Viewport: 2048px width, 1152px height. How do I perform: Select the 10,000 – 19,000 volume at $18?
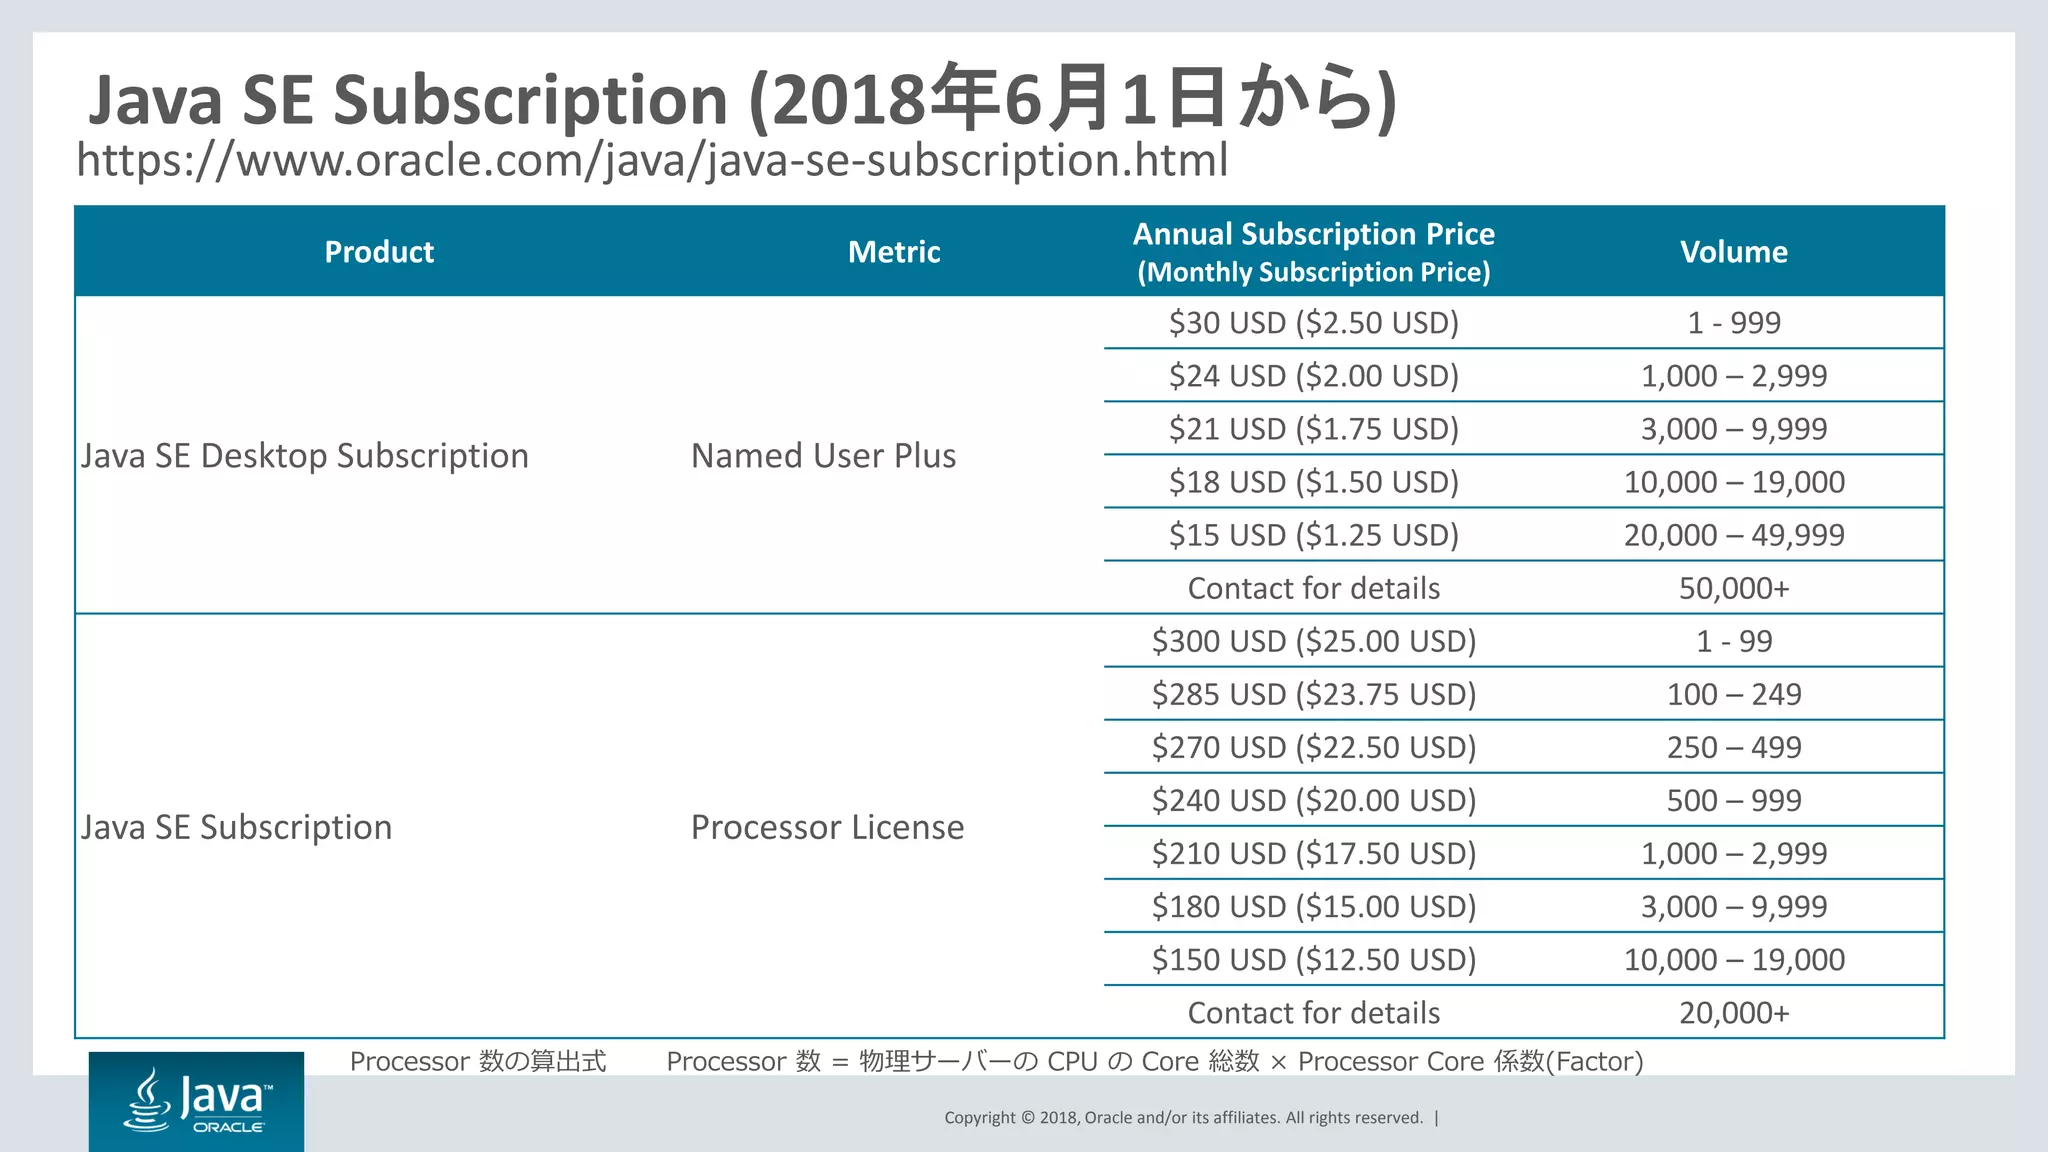click(x=1734, y=481)
